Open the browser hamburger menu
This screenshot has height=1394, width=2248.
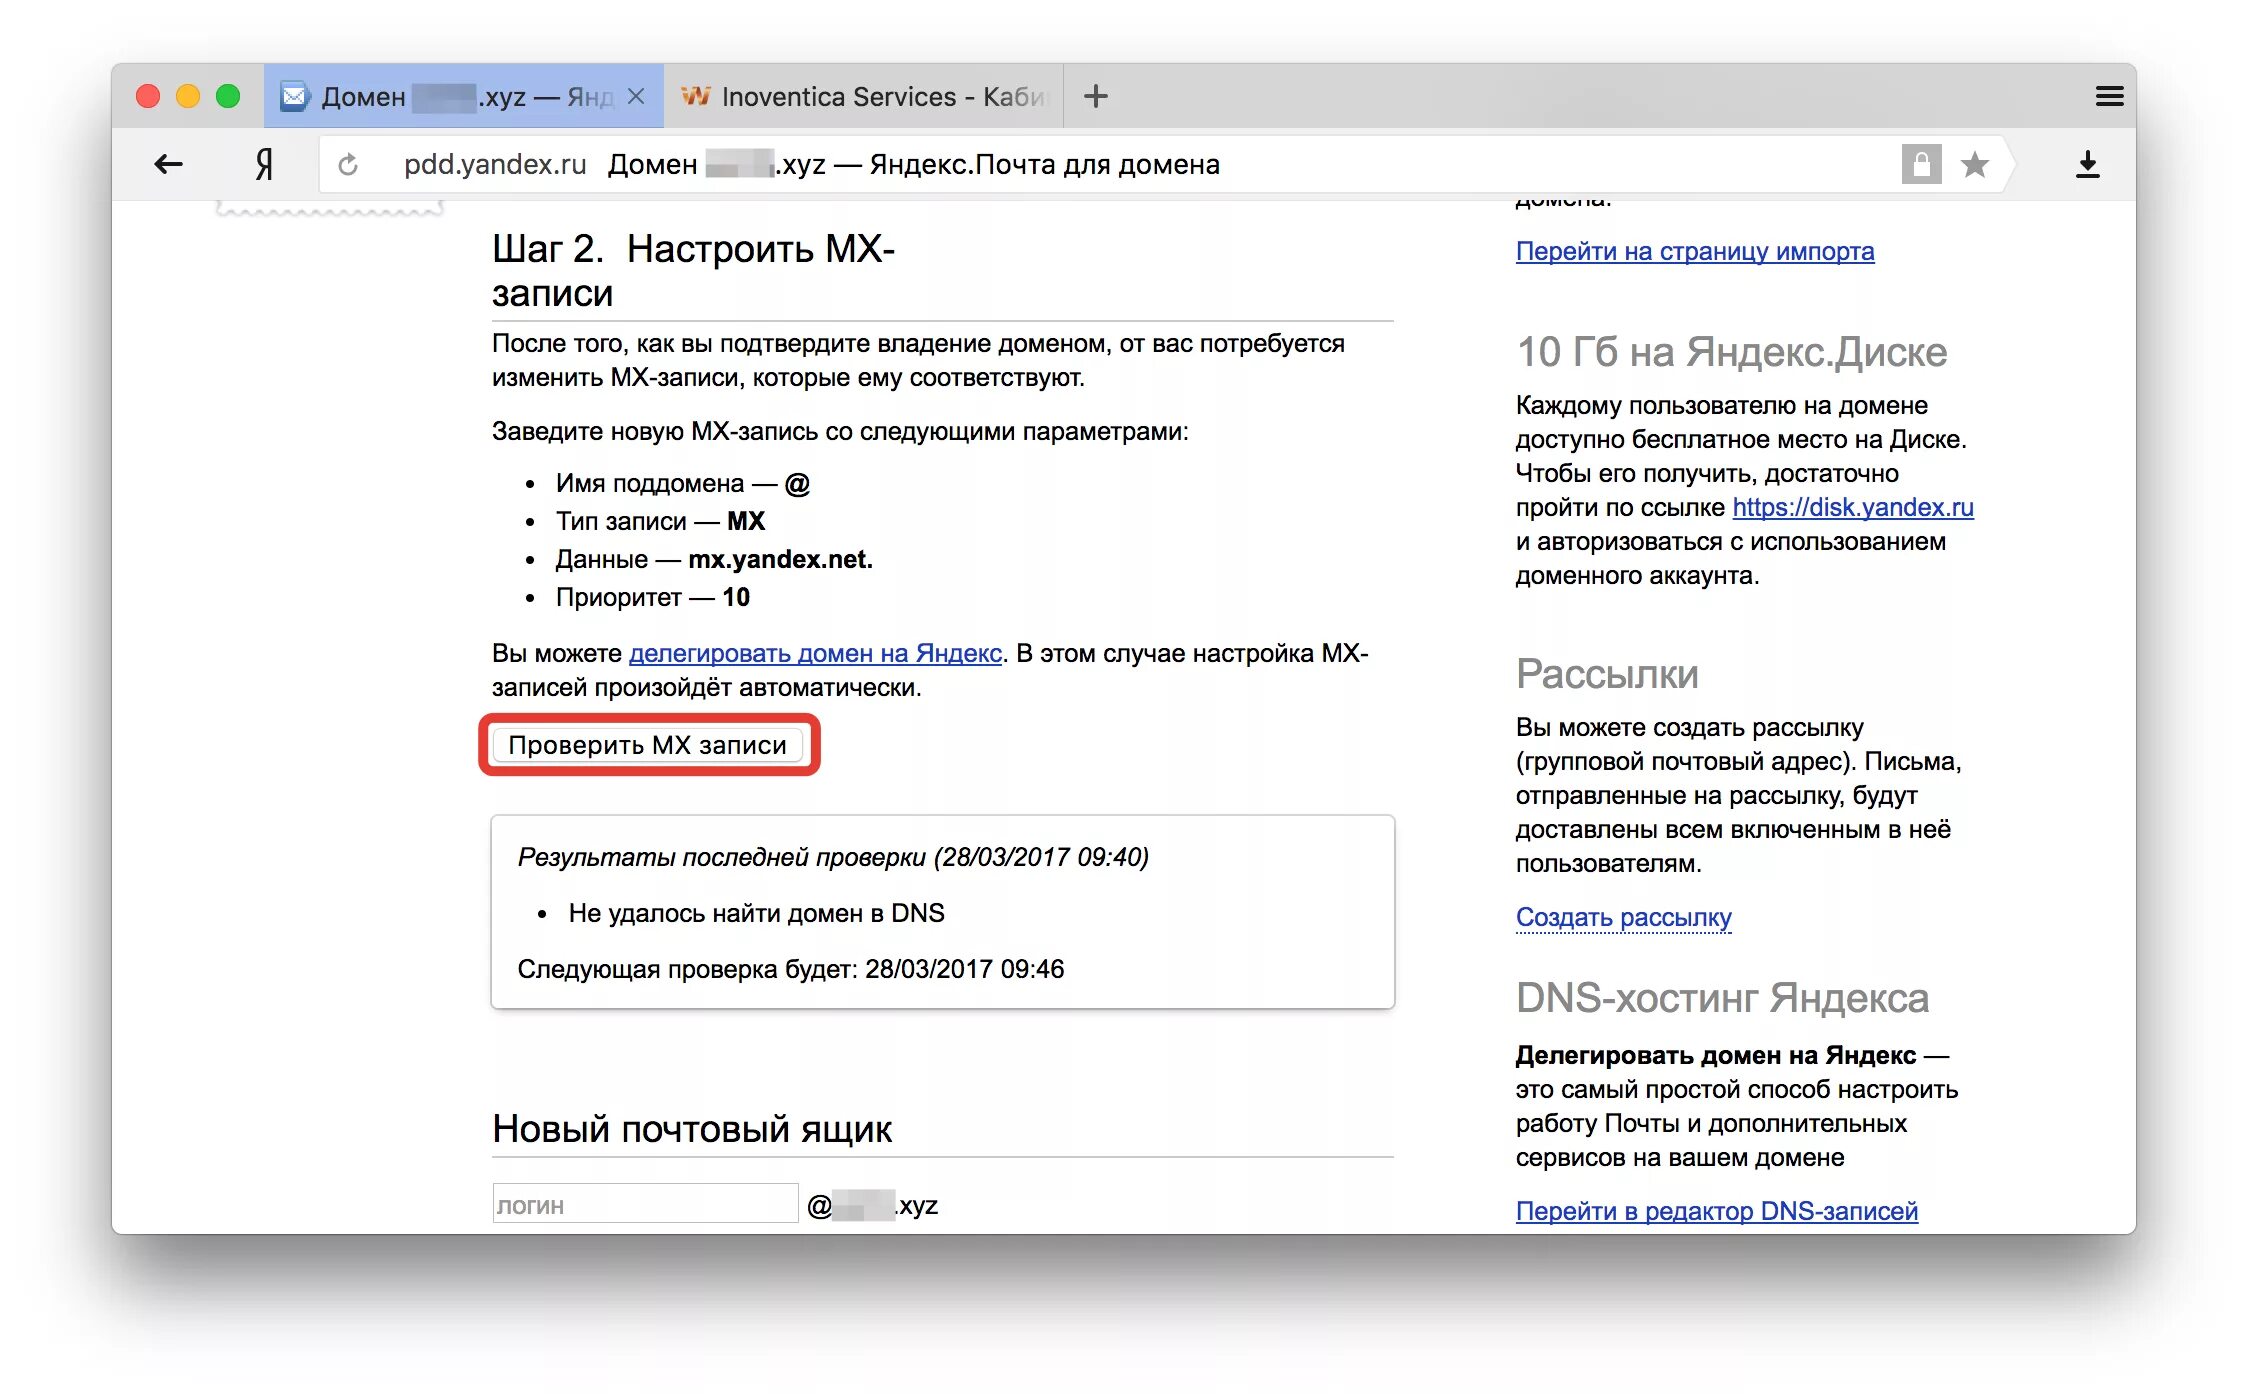(x=2109, y=96)
